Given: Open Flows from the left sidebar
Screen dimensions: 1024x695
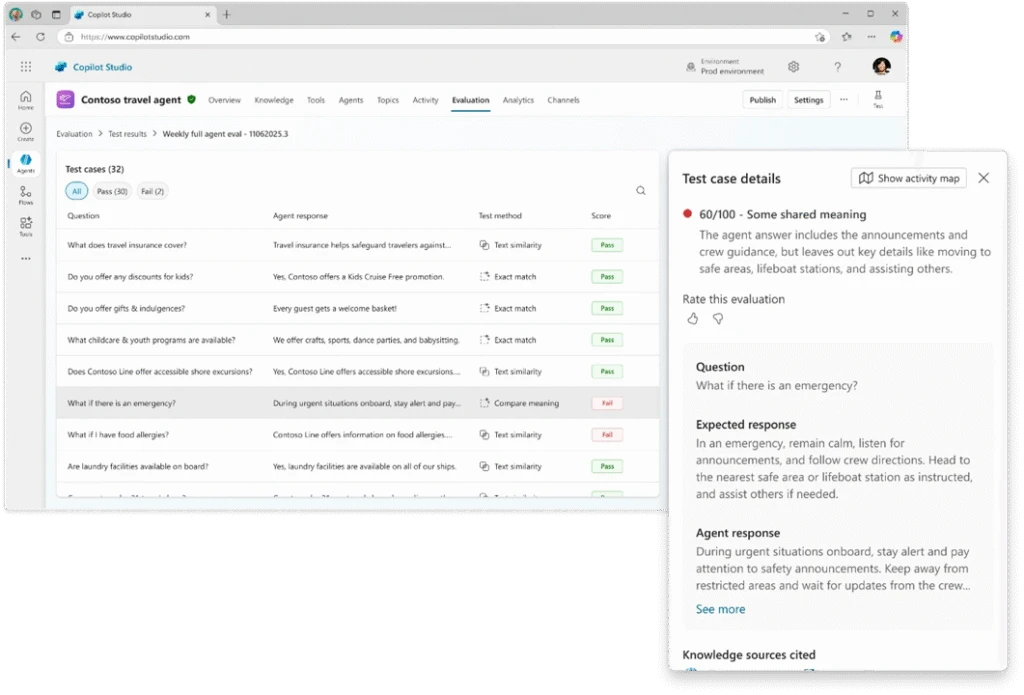Looking at the screenshot, I should [25, 193].
